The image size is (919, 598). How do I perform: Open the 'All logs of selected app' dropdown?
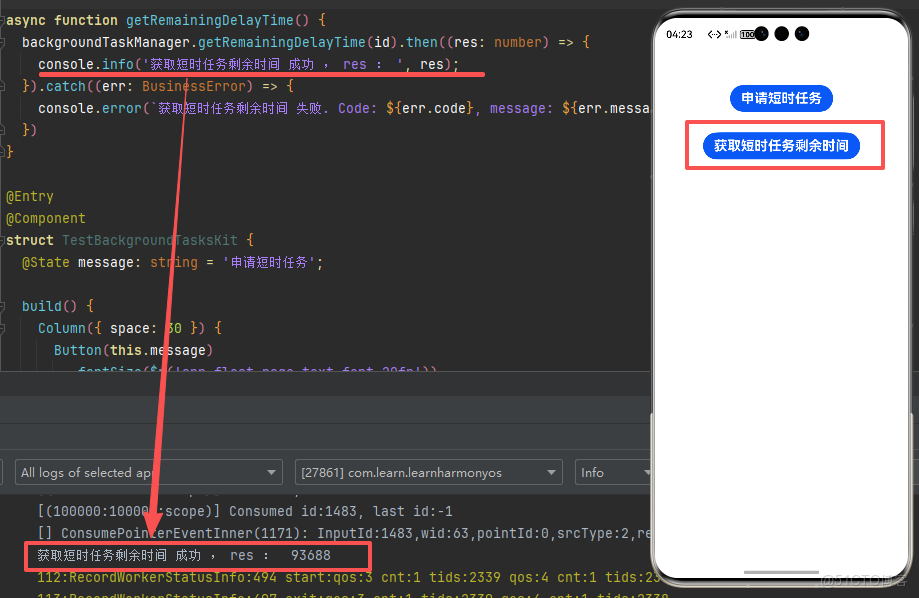tap(149, 472)
